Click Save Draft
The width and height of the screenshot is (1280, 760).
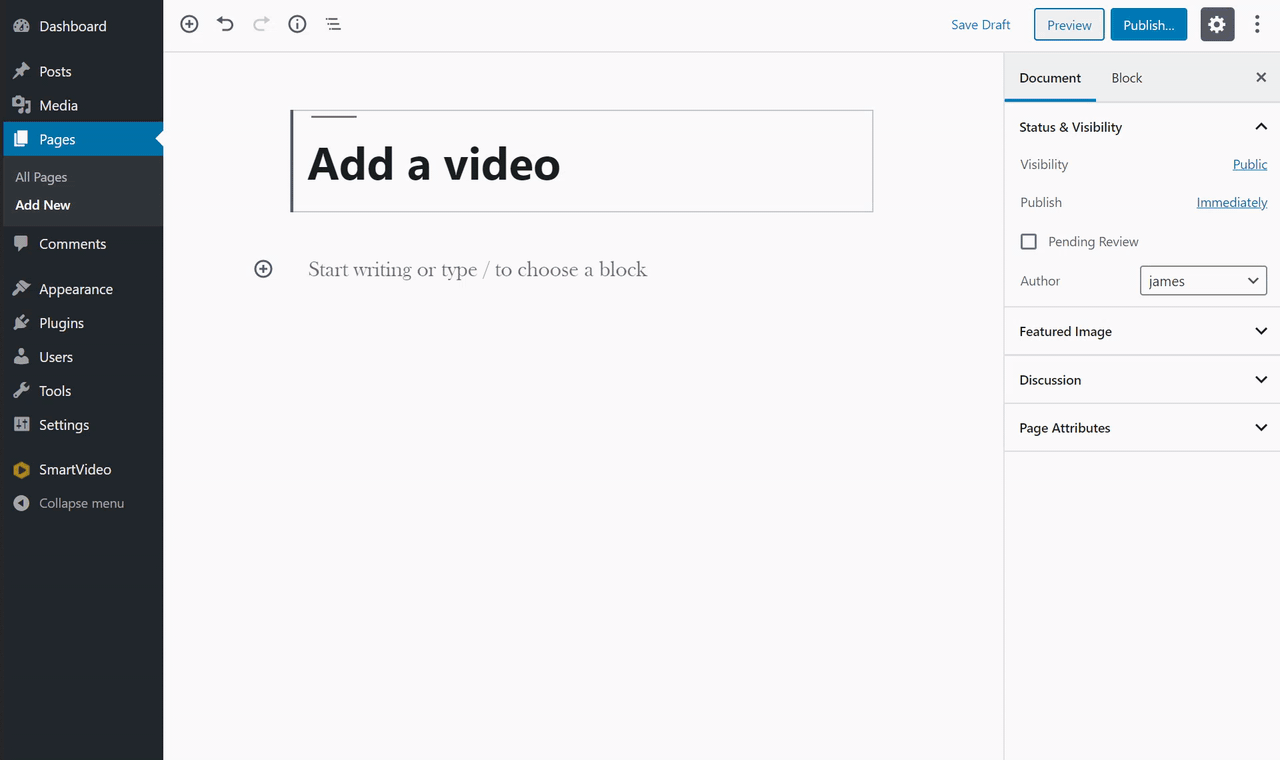point(980,25)
